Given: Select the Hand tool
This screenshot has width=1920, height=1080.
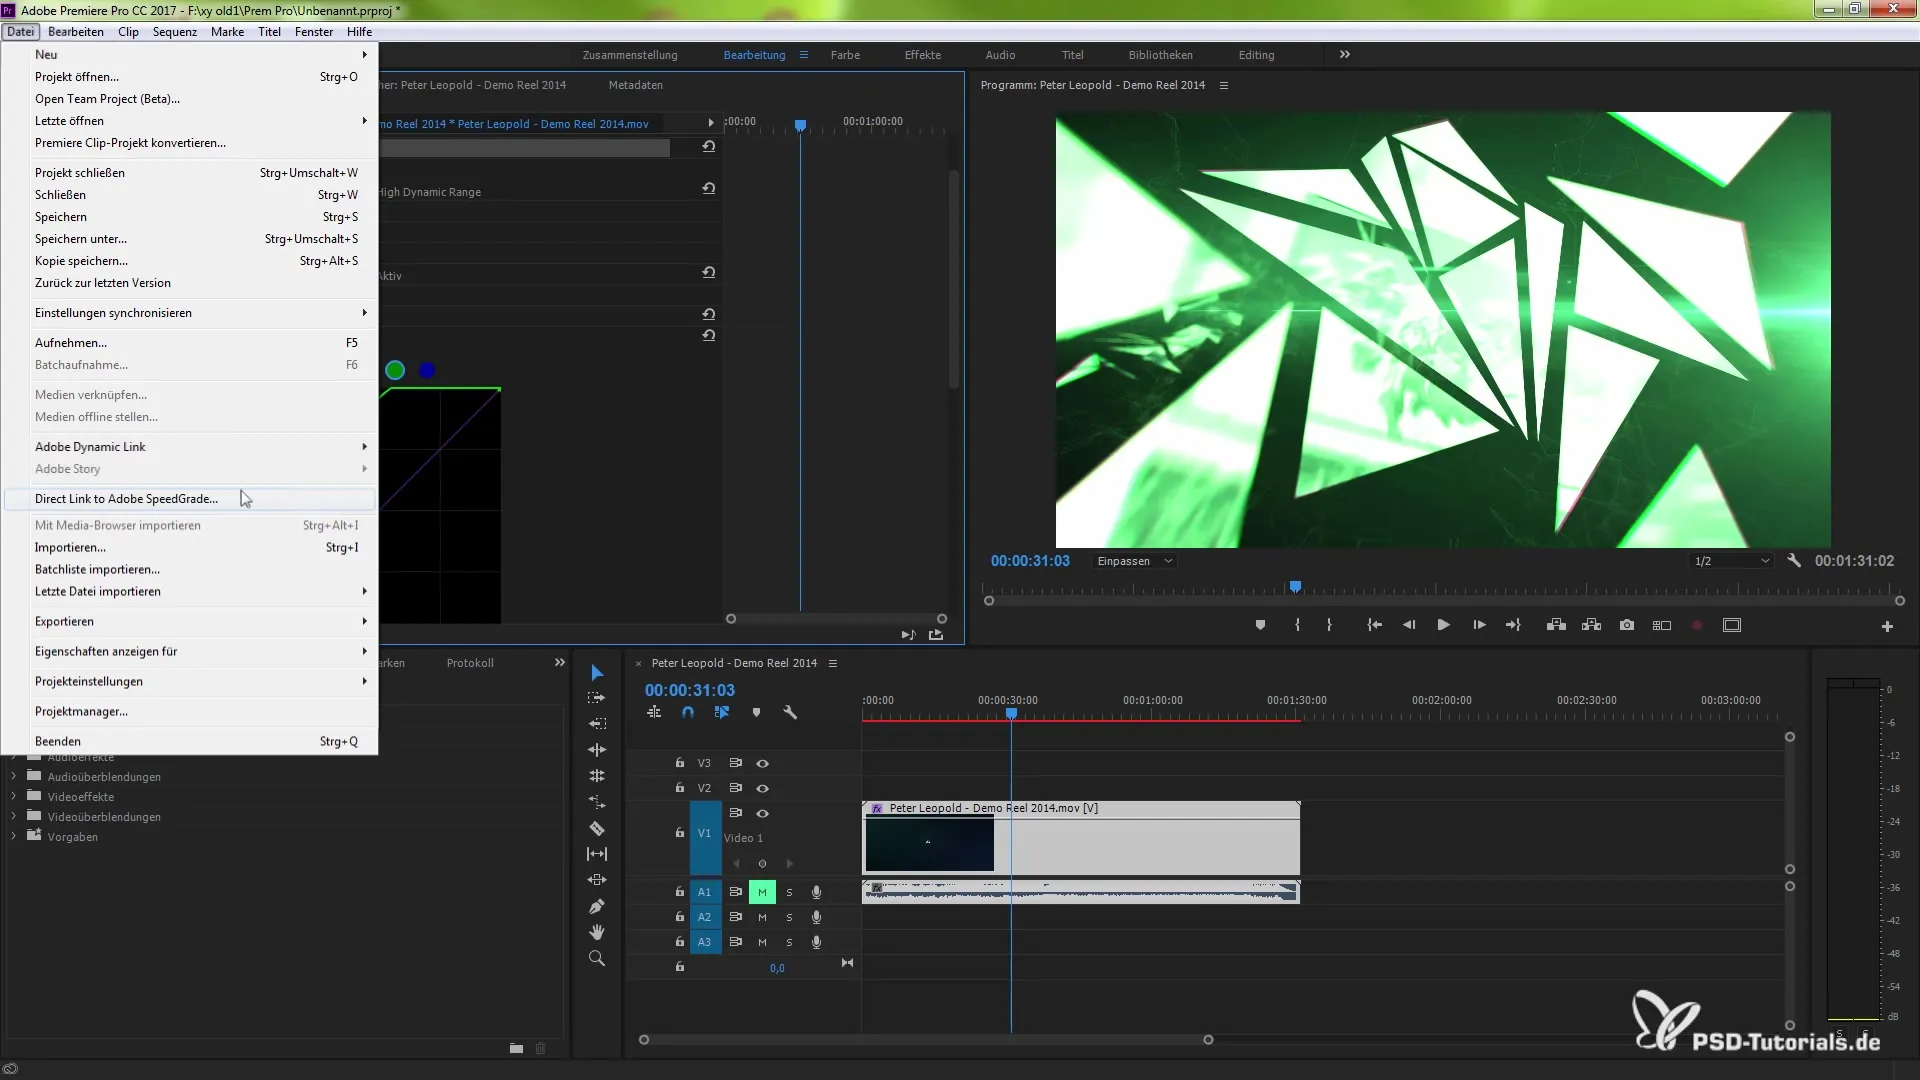Looking at the screenshot, I should [x=597, y=932].
